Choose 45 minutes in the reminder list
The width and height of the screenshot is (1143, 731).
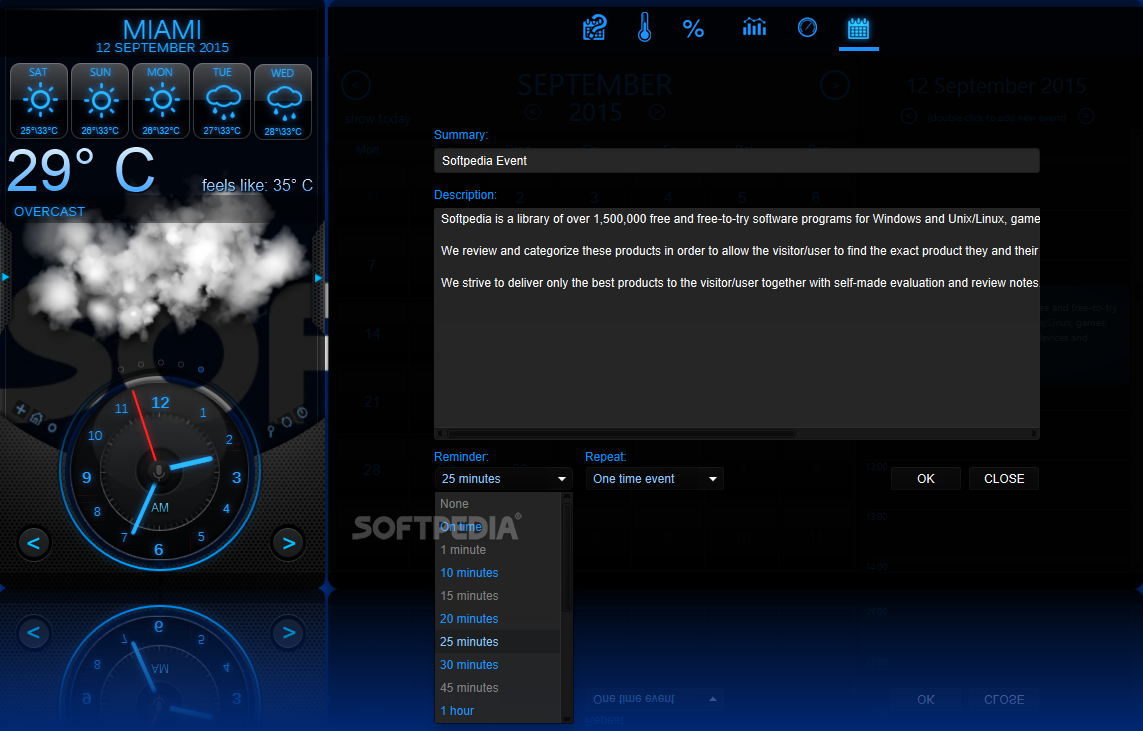[498, 687]
